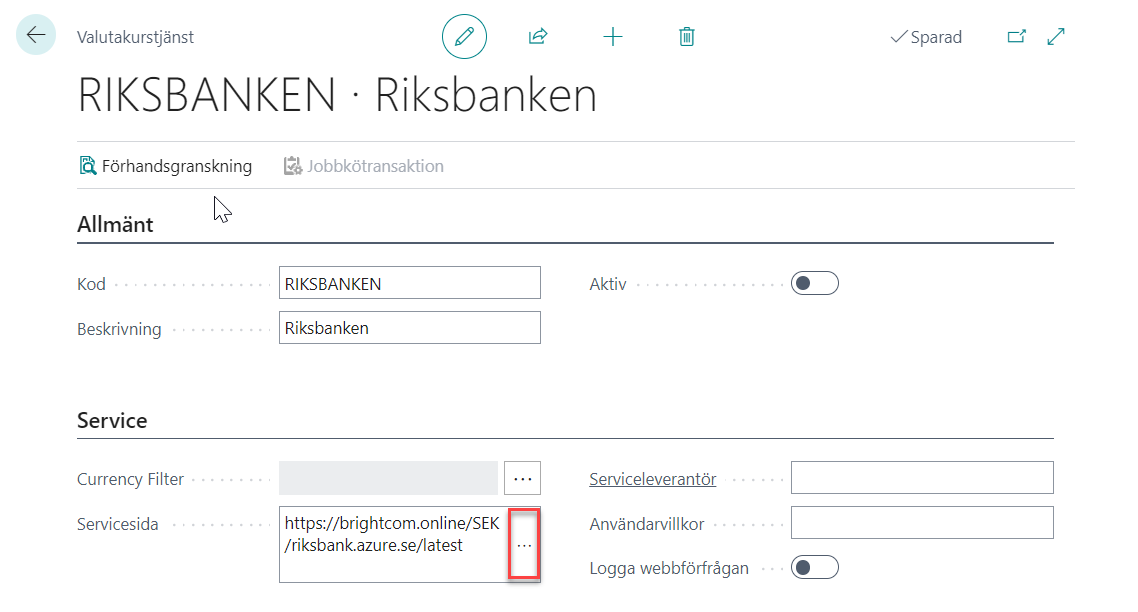
Task: Collapse the Allmänt section header
Action: coord(115,224)
